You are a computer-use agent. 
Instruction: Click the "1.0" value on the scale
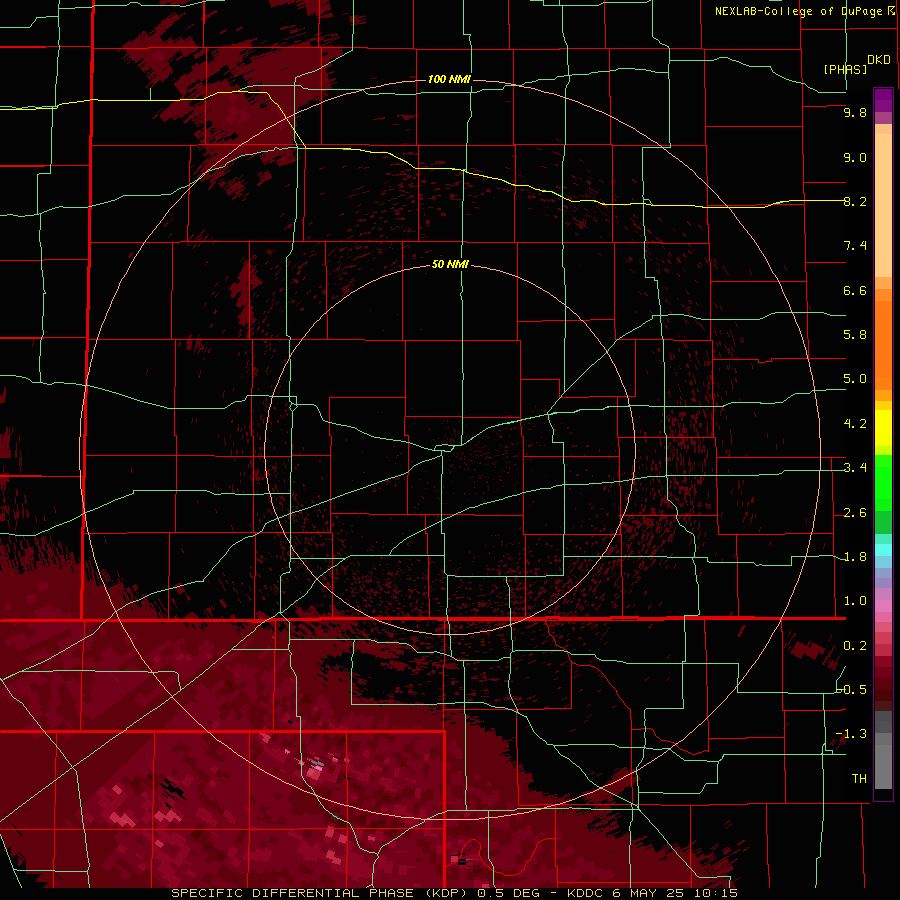click(855, 601)
